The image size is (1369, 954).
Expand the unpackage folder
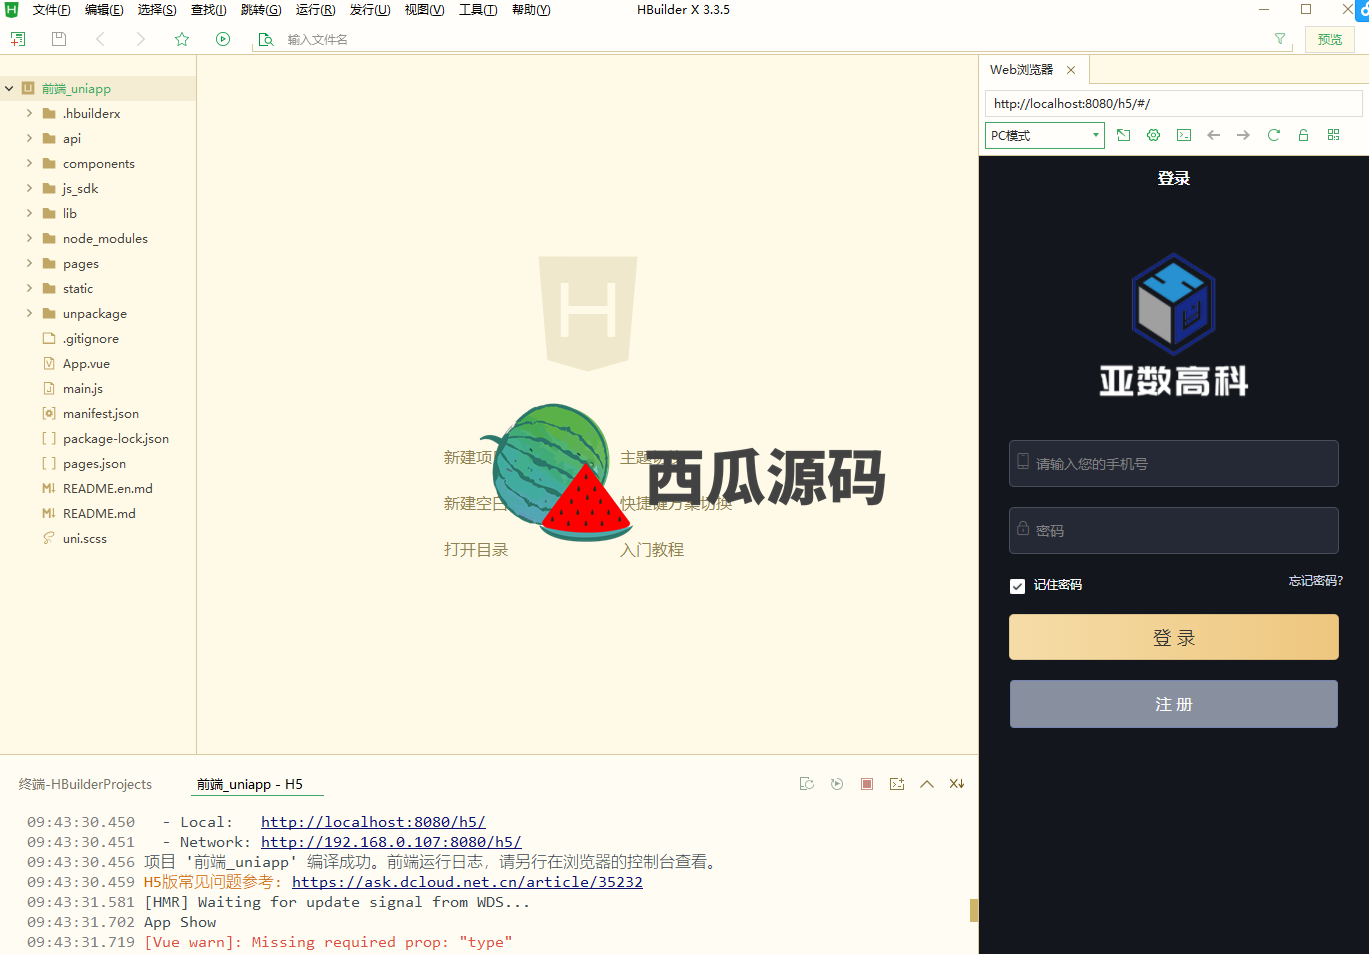click(x=29, y=314)
